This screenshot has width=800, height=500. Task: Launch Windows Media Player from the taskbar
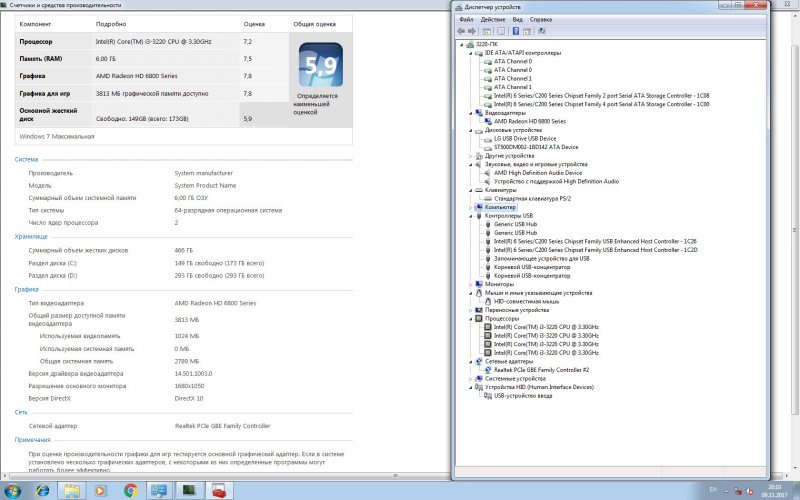click(x=101, y=491)
